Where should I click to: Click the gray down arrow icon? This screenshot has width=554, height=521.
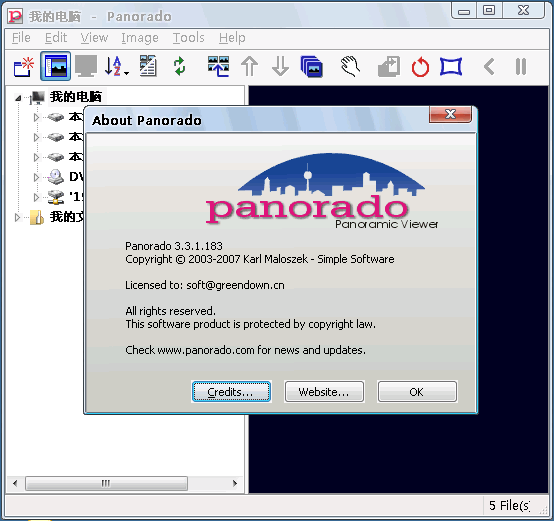click(x=281, y=66)
